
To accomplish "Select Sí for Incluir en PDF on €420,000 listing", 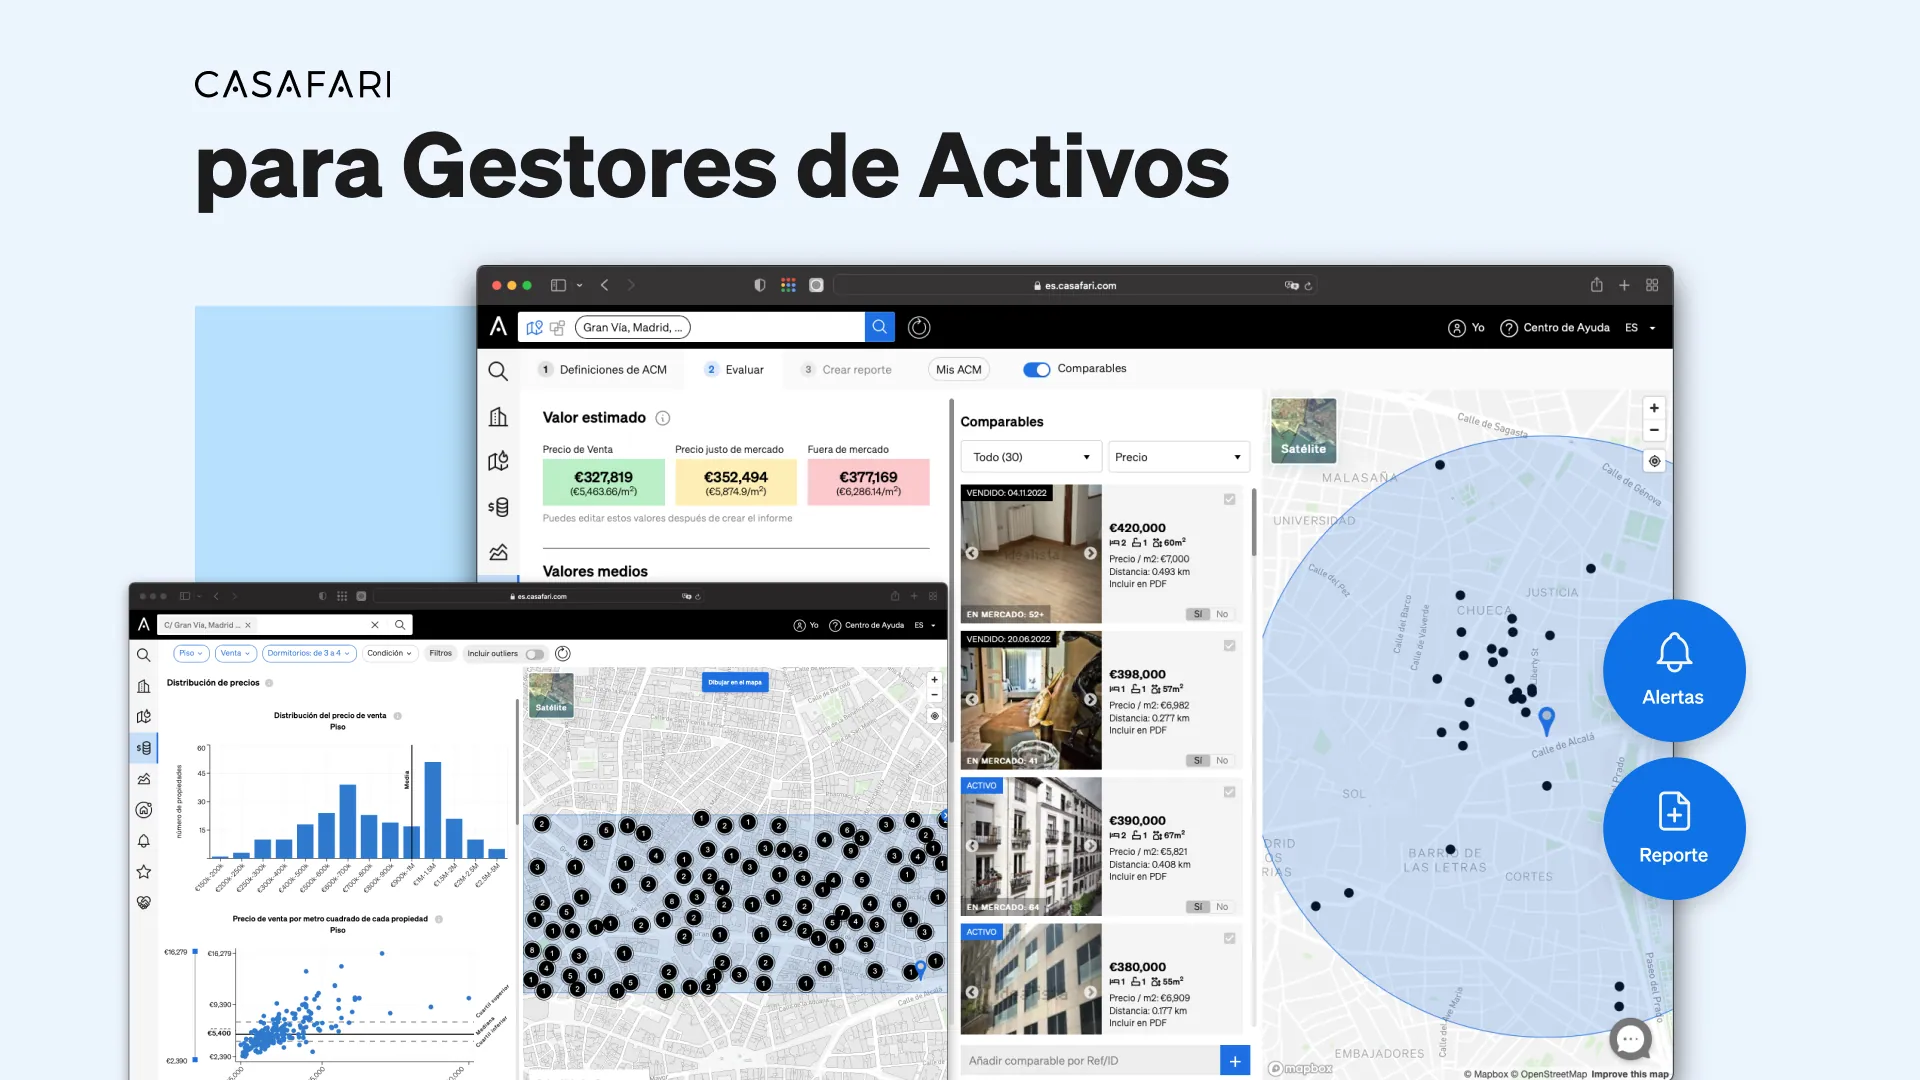I will 1198,614.
